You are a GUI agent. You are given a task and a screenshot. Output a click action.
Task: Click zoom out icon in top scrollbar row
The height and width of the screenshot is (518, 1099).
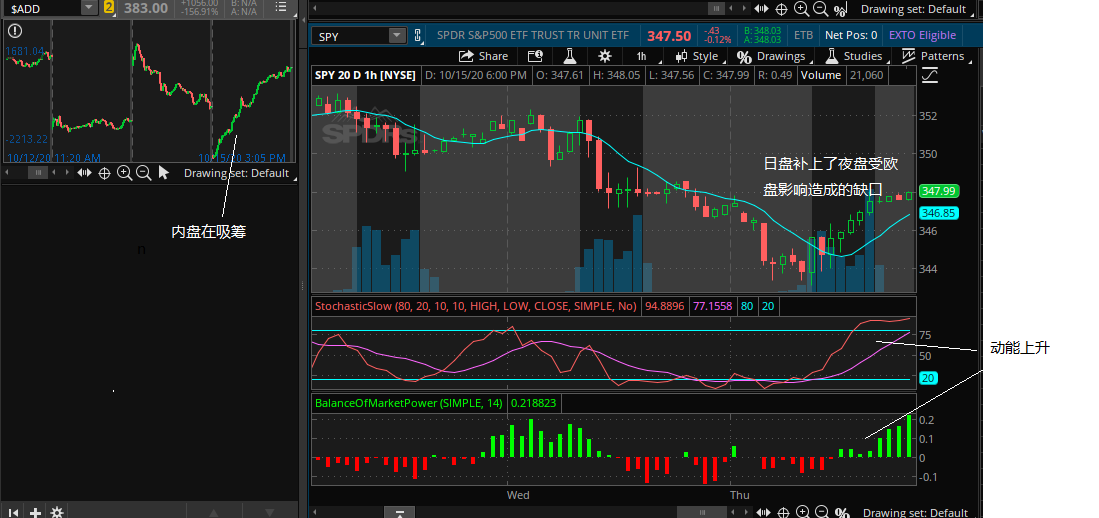[820, 9]
